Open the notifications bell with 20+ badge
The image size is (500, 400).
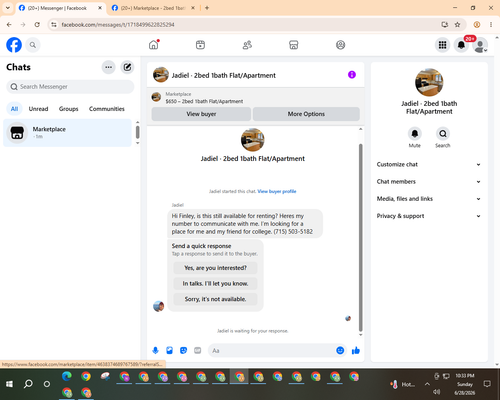(461, 45)
